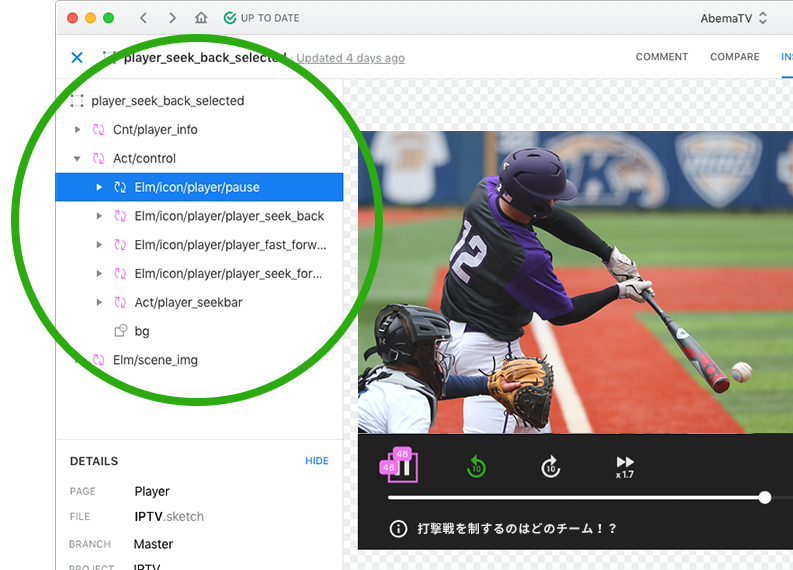Hide the DETAILS panel
The height and width of the screenshot is (570, 793).
317,461
